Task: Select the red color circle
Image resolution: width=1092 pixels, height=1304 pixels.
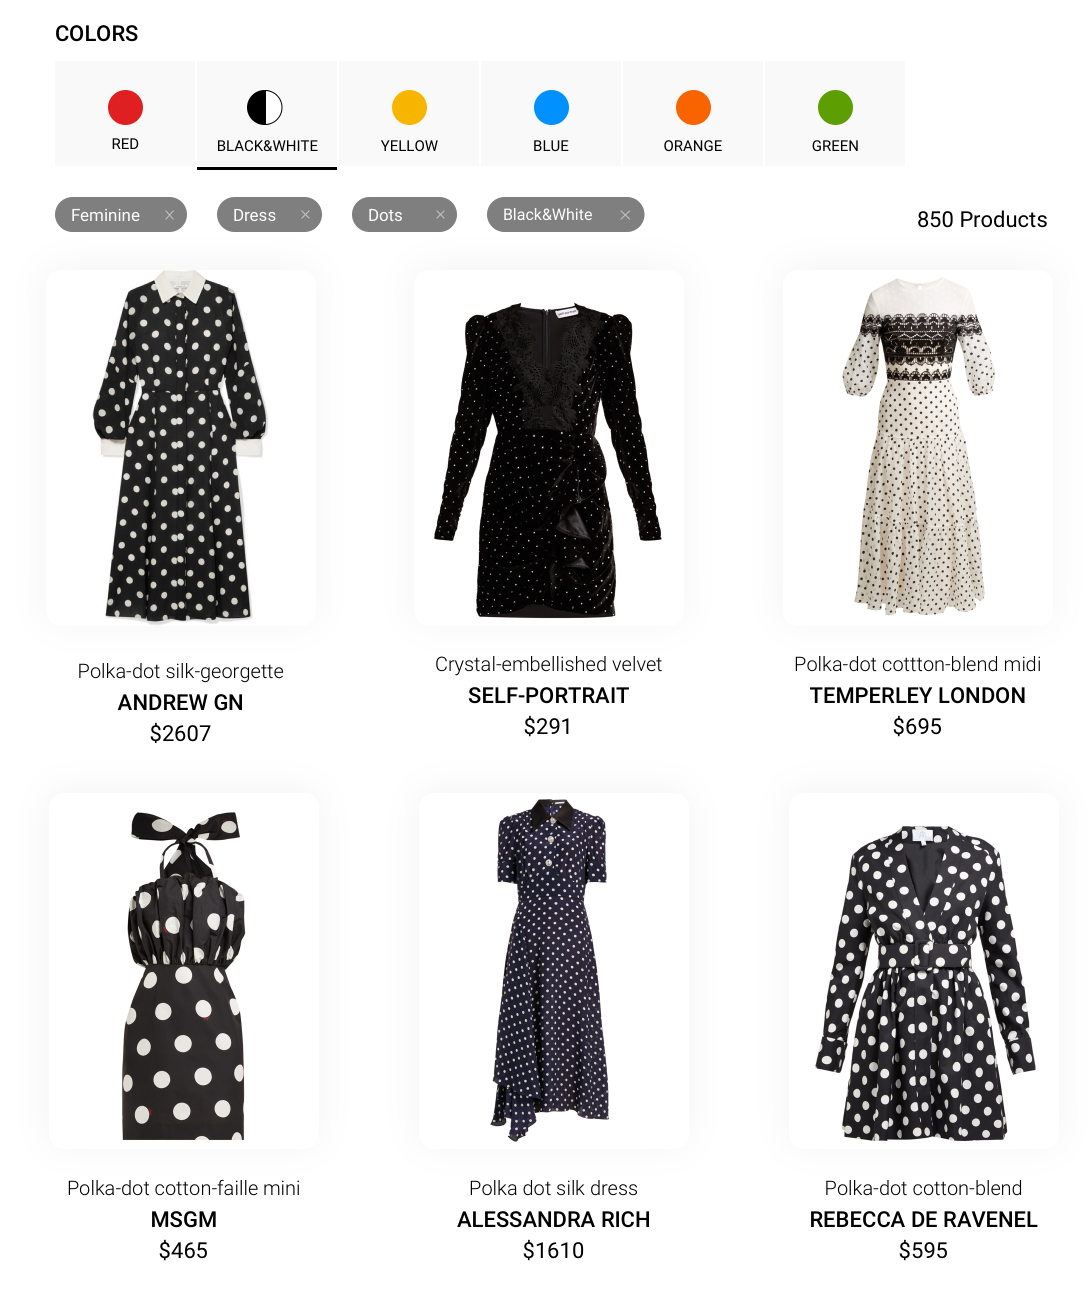Action: coord(125,107)
